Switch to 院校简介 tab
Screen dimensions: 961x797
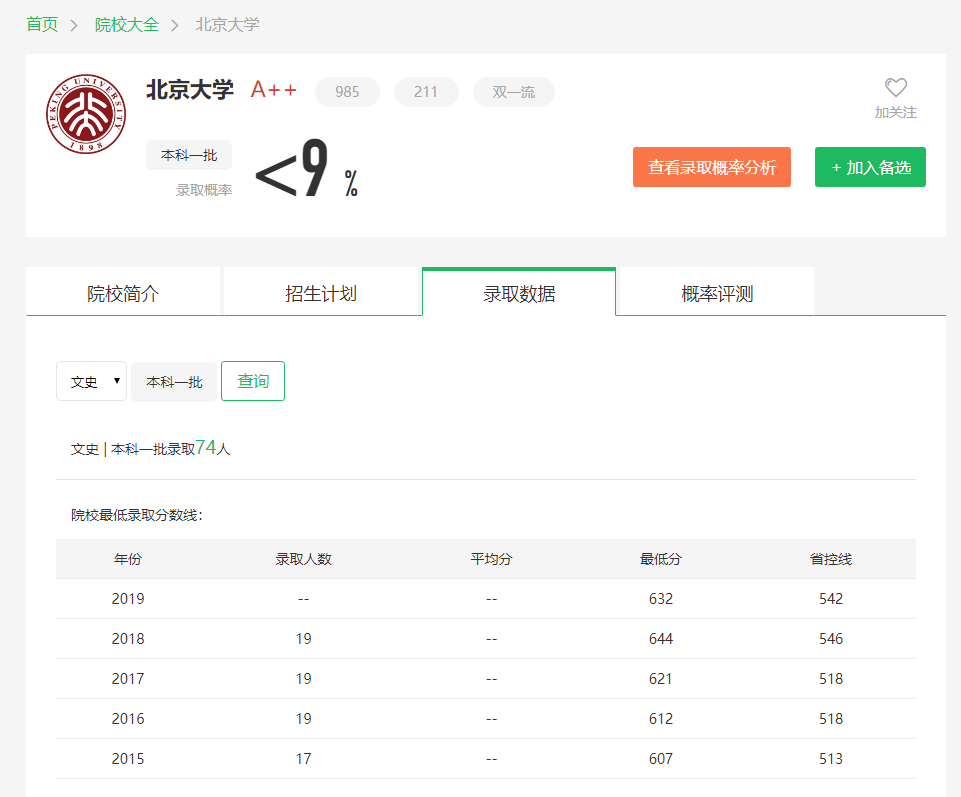[x=123, y=293]
